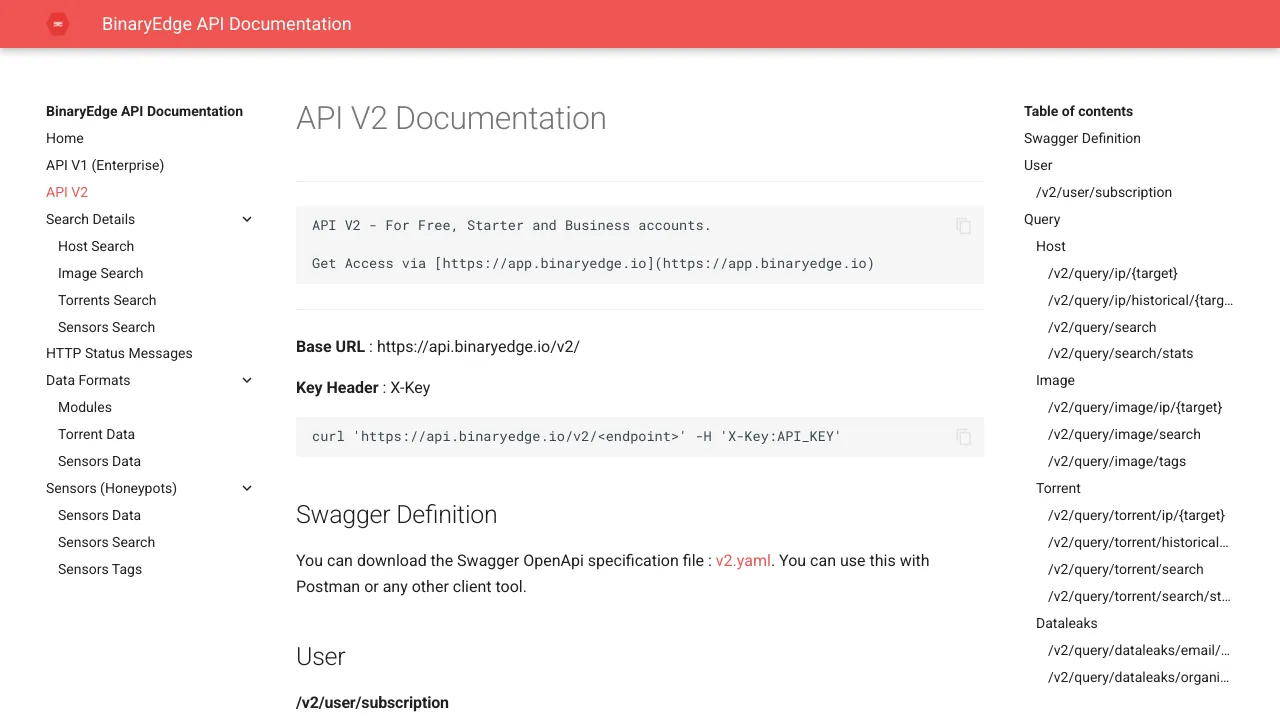Go to /v2/query/image/tags in contents
This screenshot has height=720, width=1280.
pos(1117,461)
